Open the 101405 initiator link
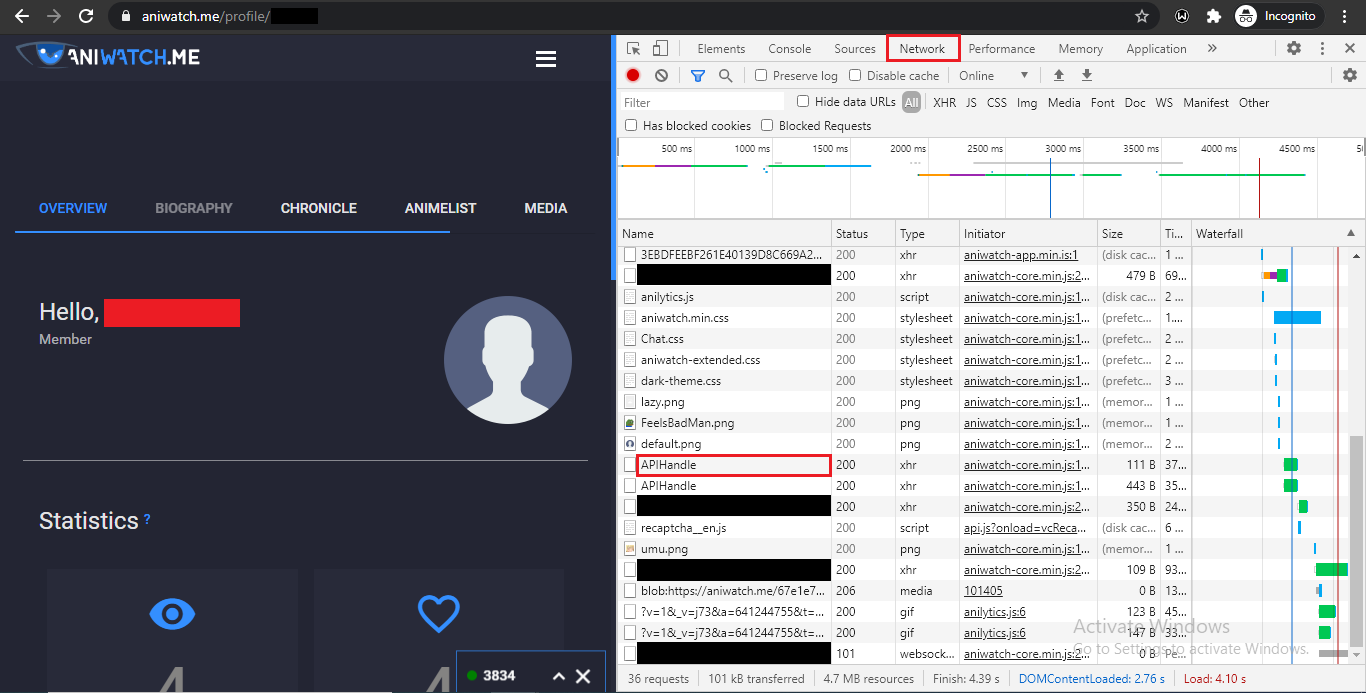 [983, 590]
